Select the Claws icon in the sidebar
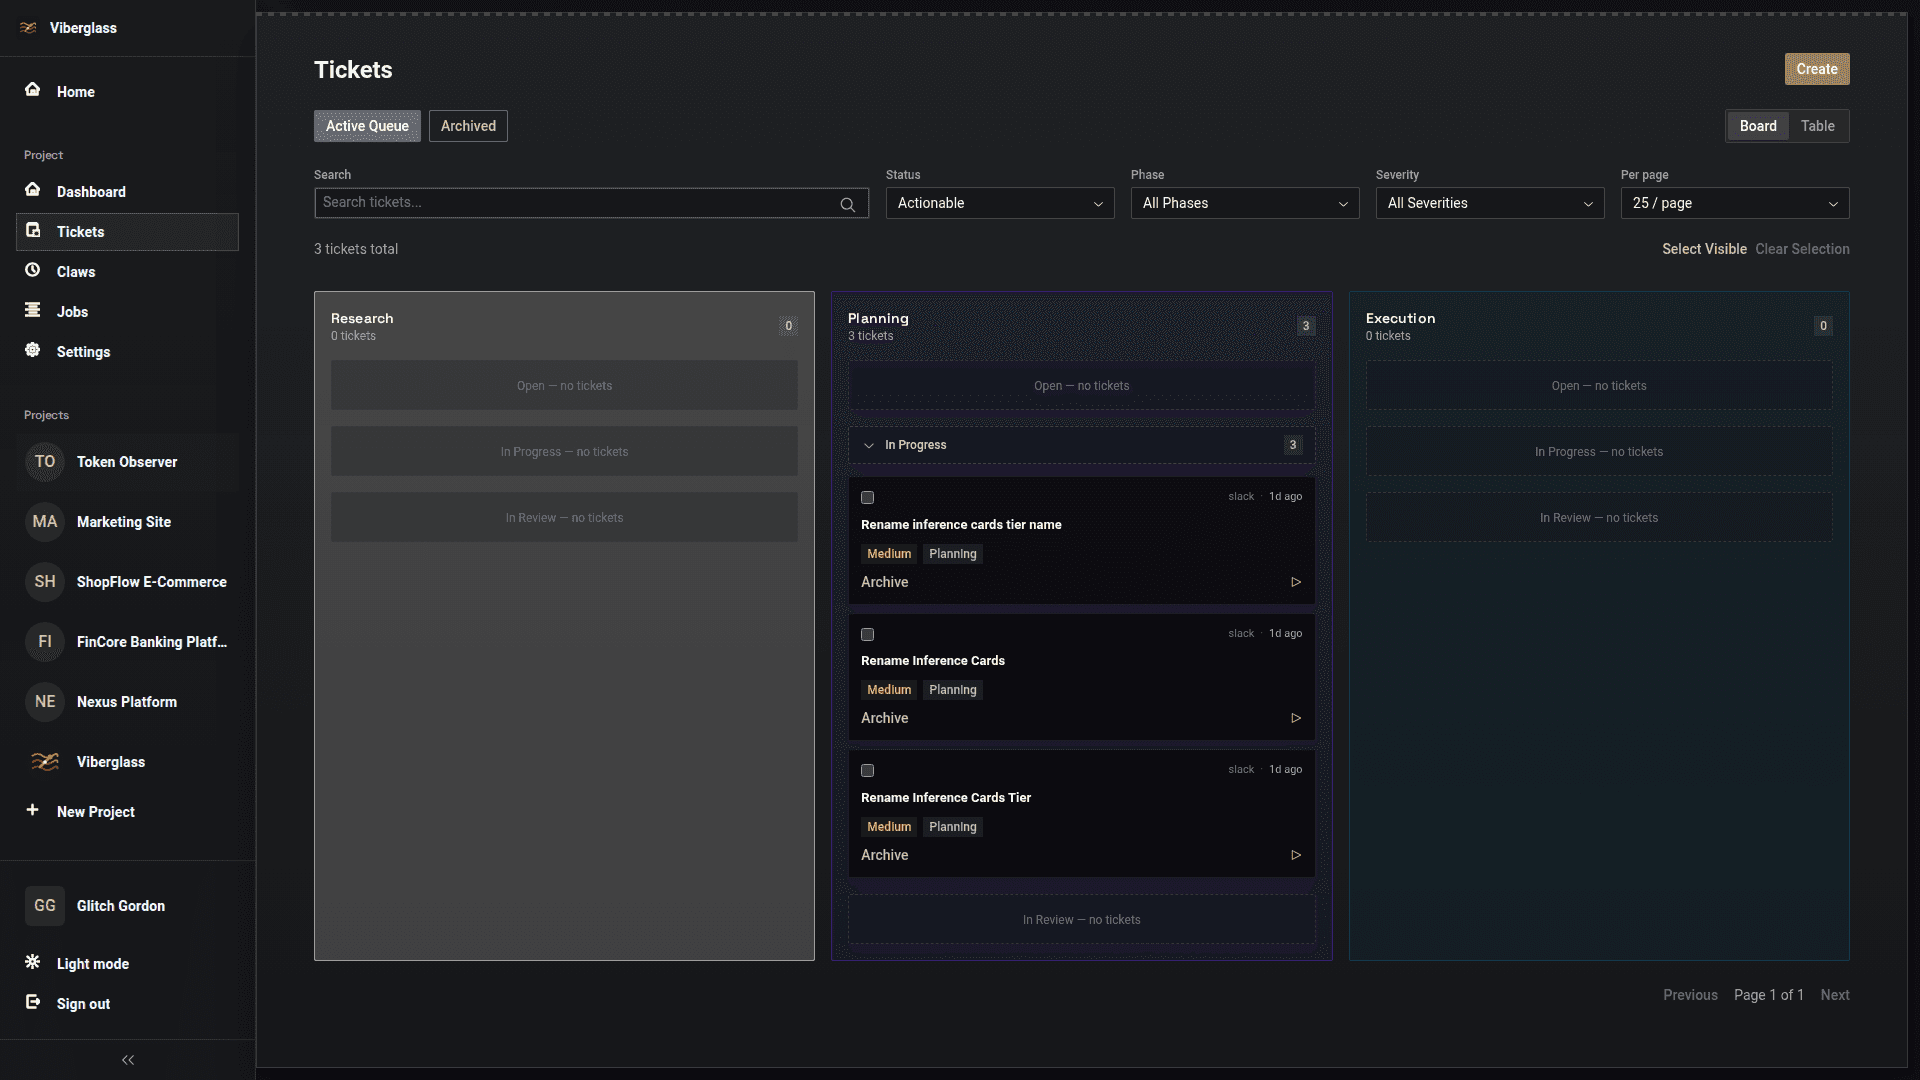This screenshot has height=1080, width=1920. pyautogui.click(x=31, y=271)
